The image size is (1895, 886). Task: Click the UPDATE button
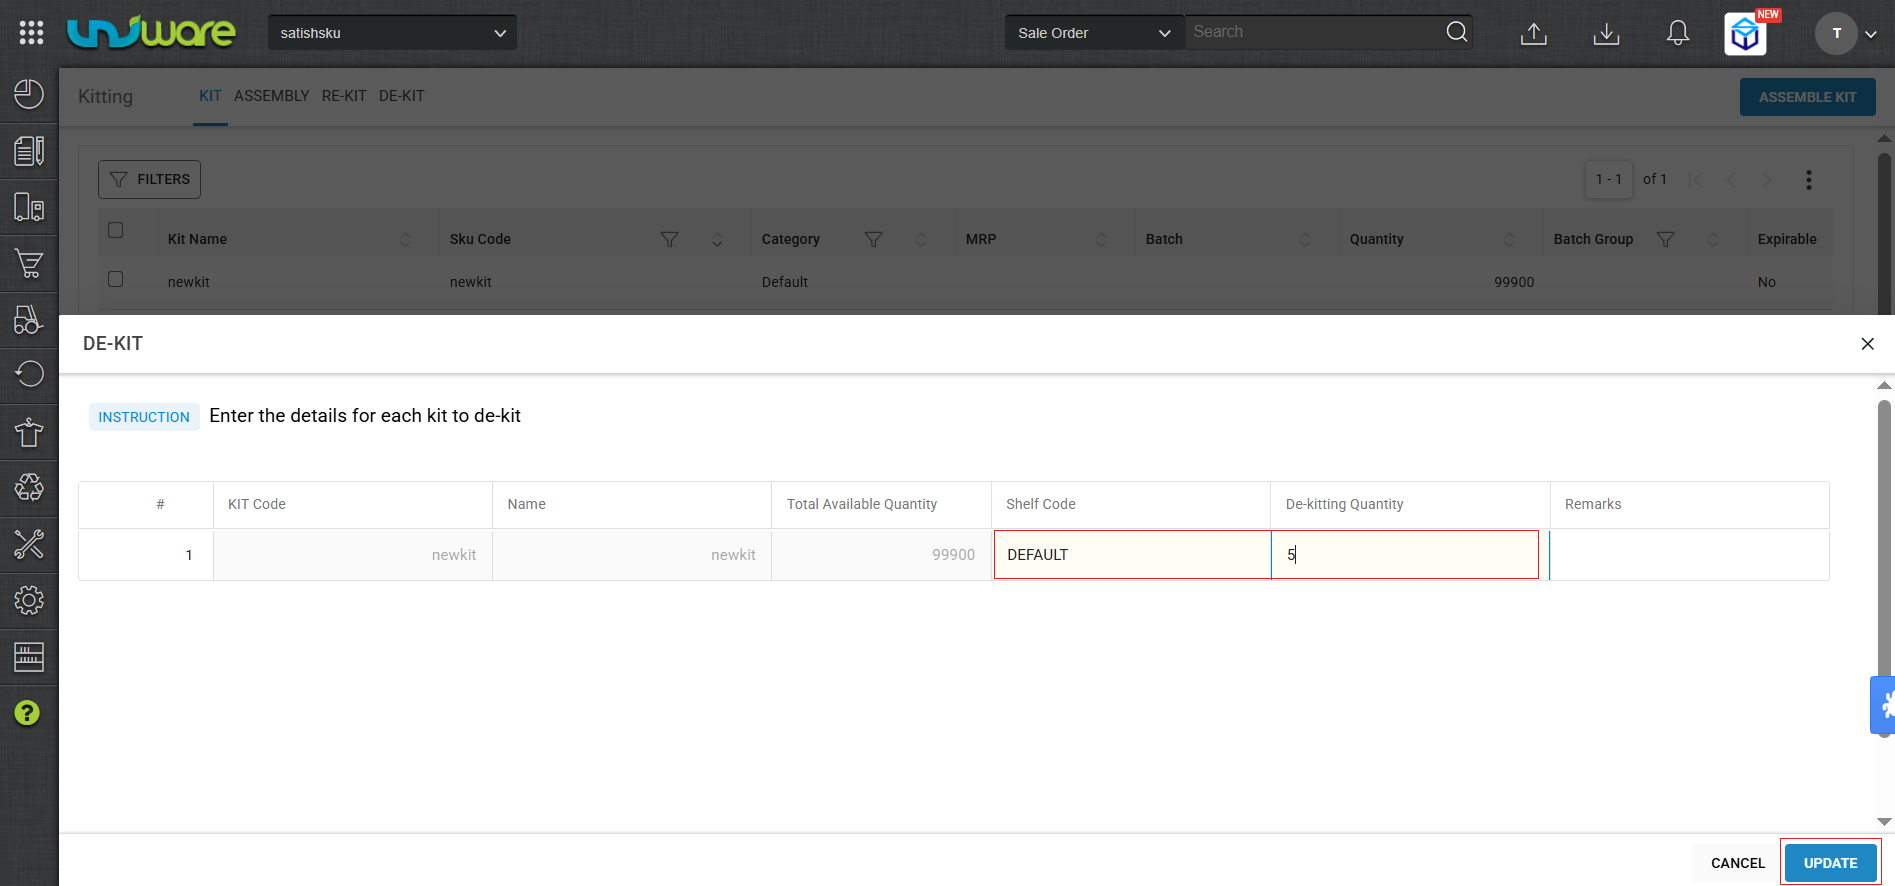coord(1830,863)
